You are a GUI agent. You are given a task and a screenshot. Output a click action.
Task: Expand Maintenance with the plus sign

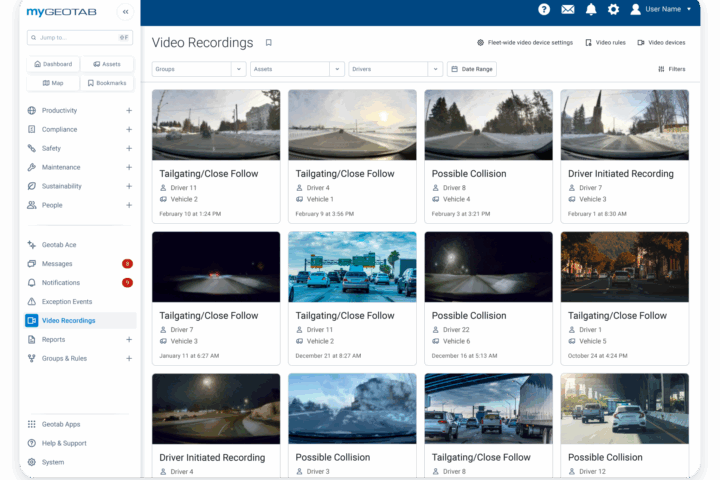click(129, 167)
